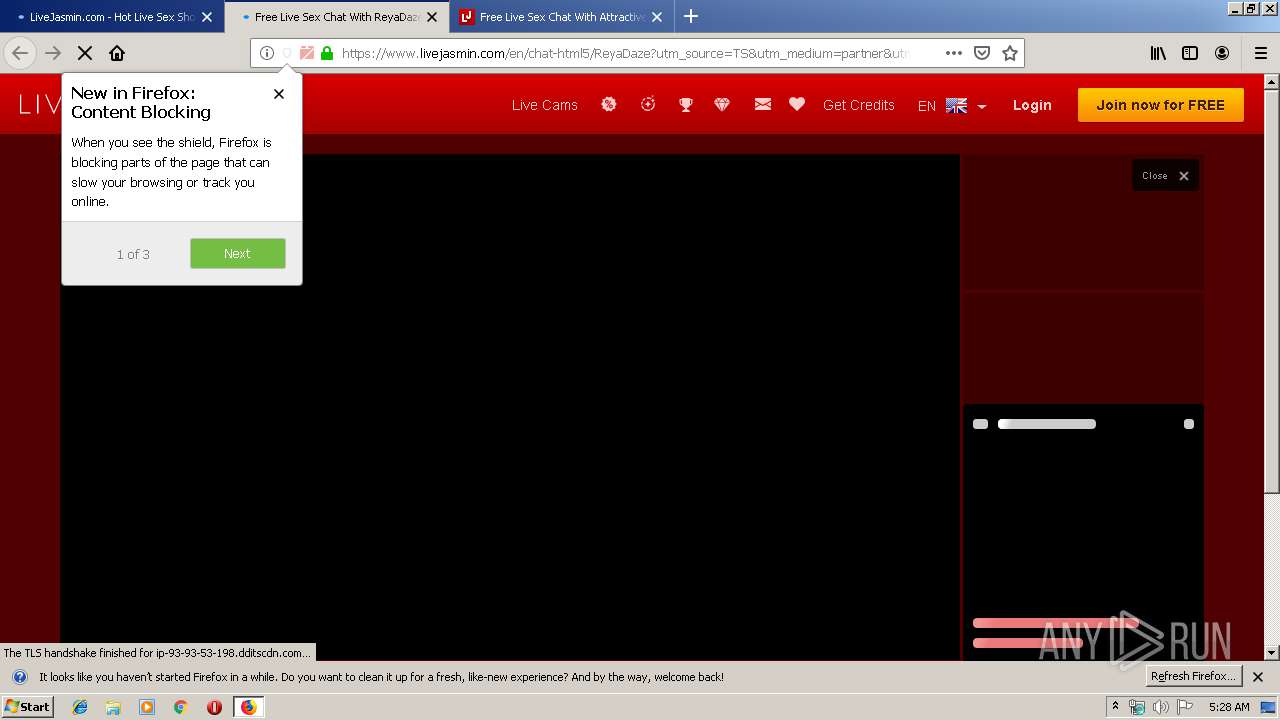Go to the Firefox home page icon
Image resolution: width=1280 pixels, height=720 pixels.
[117, 53]
